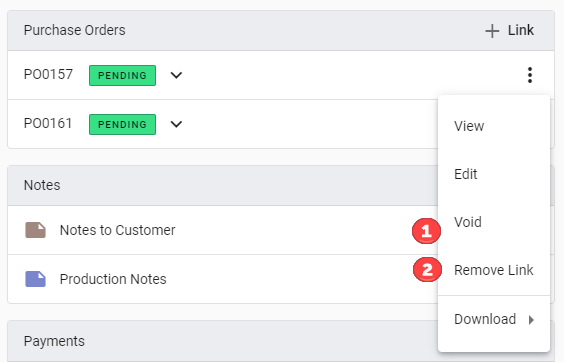Open the Notes to Customer row

(223, 230)
